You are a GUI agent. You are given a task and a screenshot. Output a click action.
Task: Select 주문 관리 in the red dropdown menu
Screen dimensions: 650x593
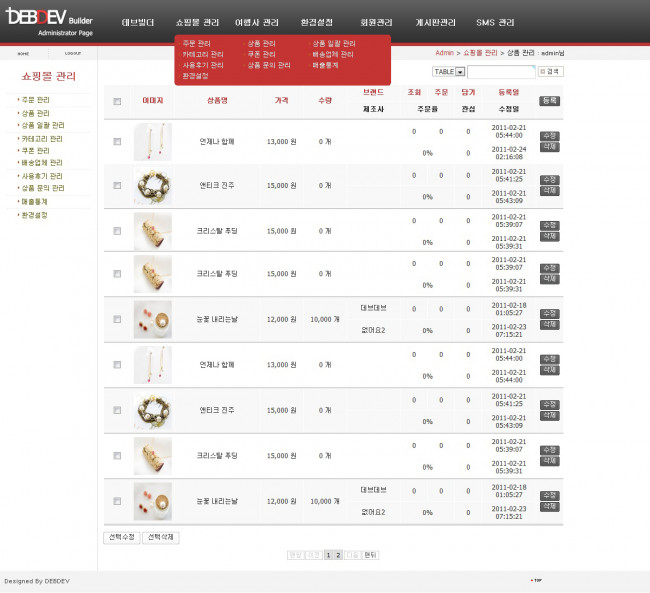click(196, 44)
